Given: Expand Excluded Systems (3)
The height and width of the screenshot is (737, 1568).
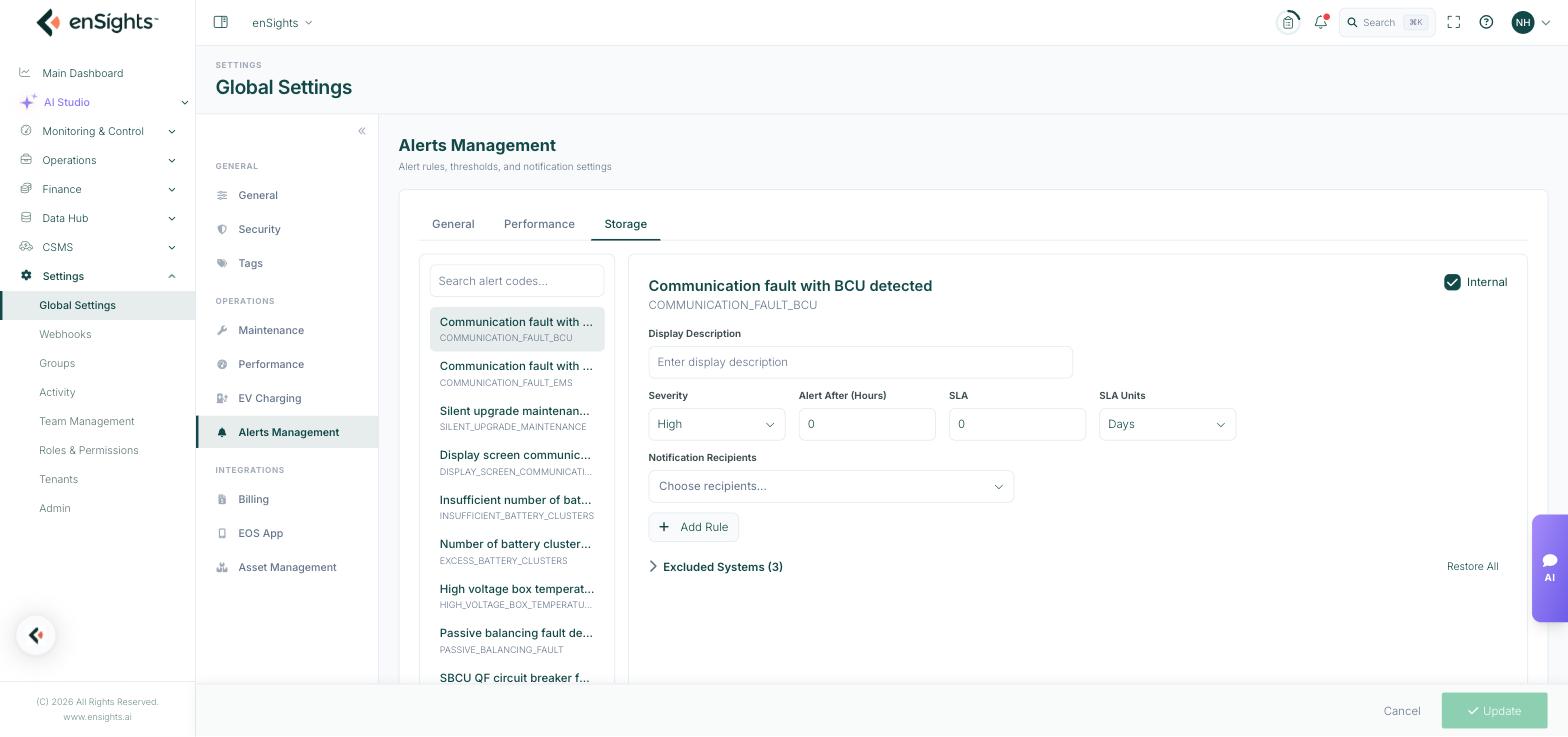Looking at the screenshot, I should click(x=716, y=567).
